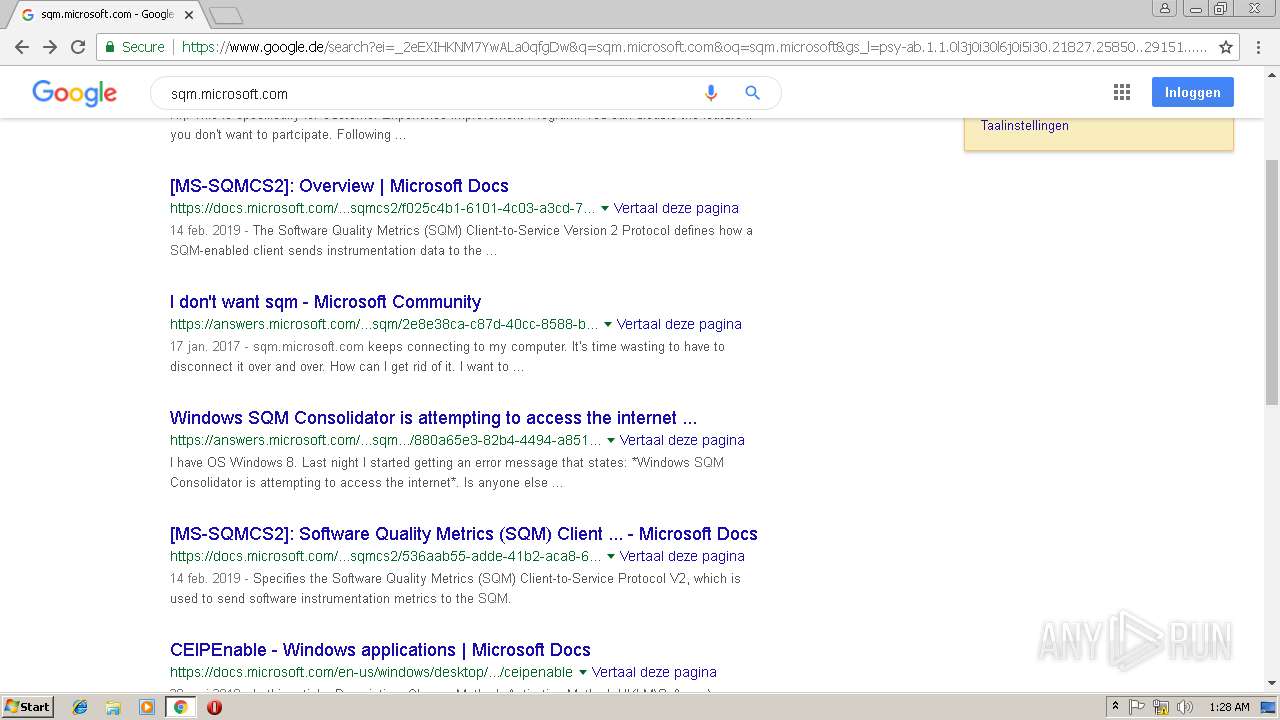Click 'Vertaal deze pagina' for SQM Consolidator
Image resolution: width=1280 pixels, height=720 pixels.
click(x=682, y=441)
